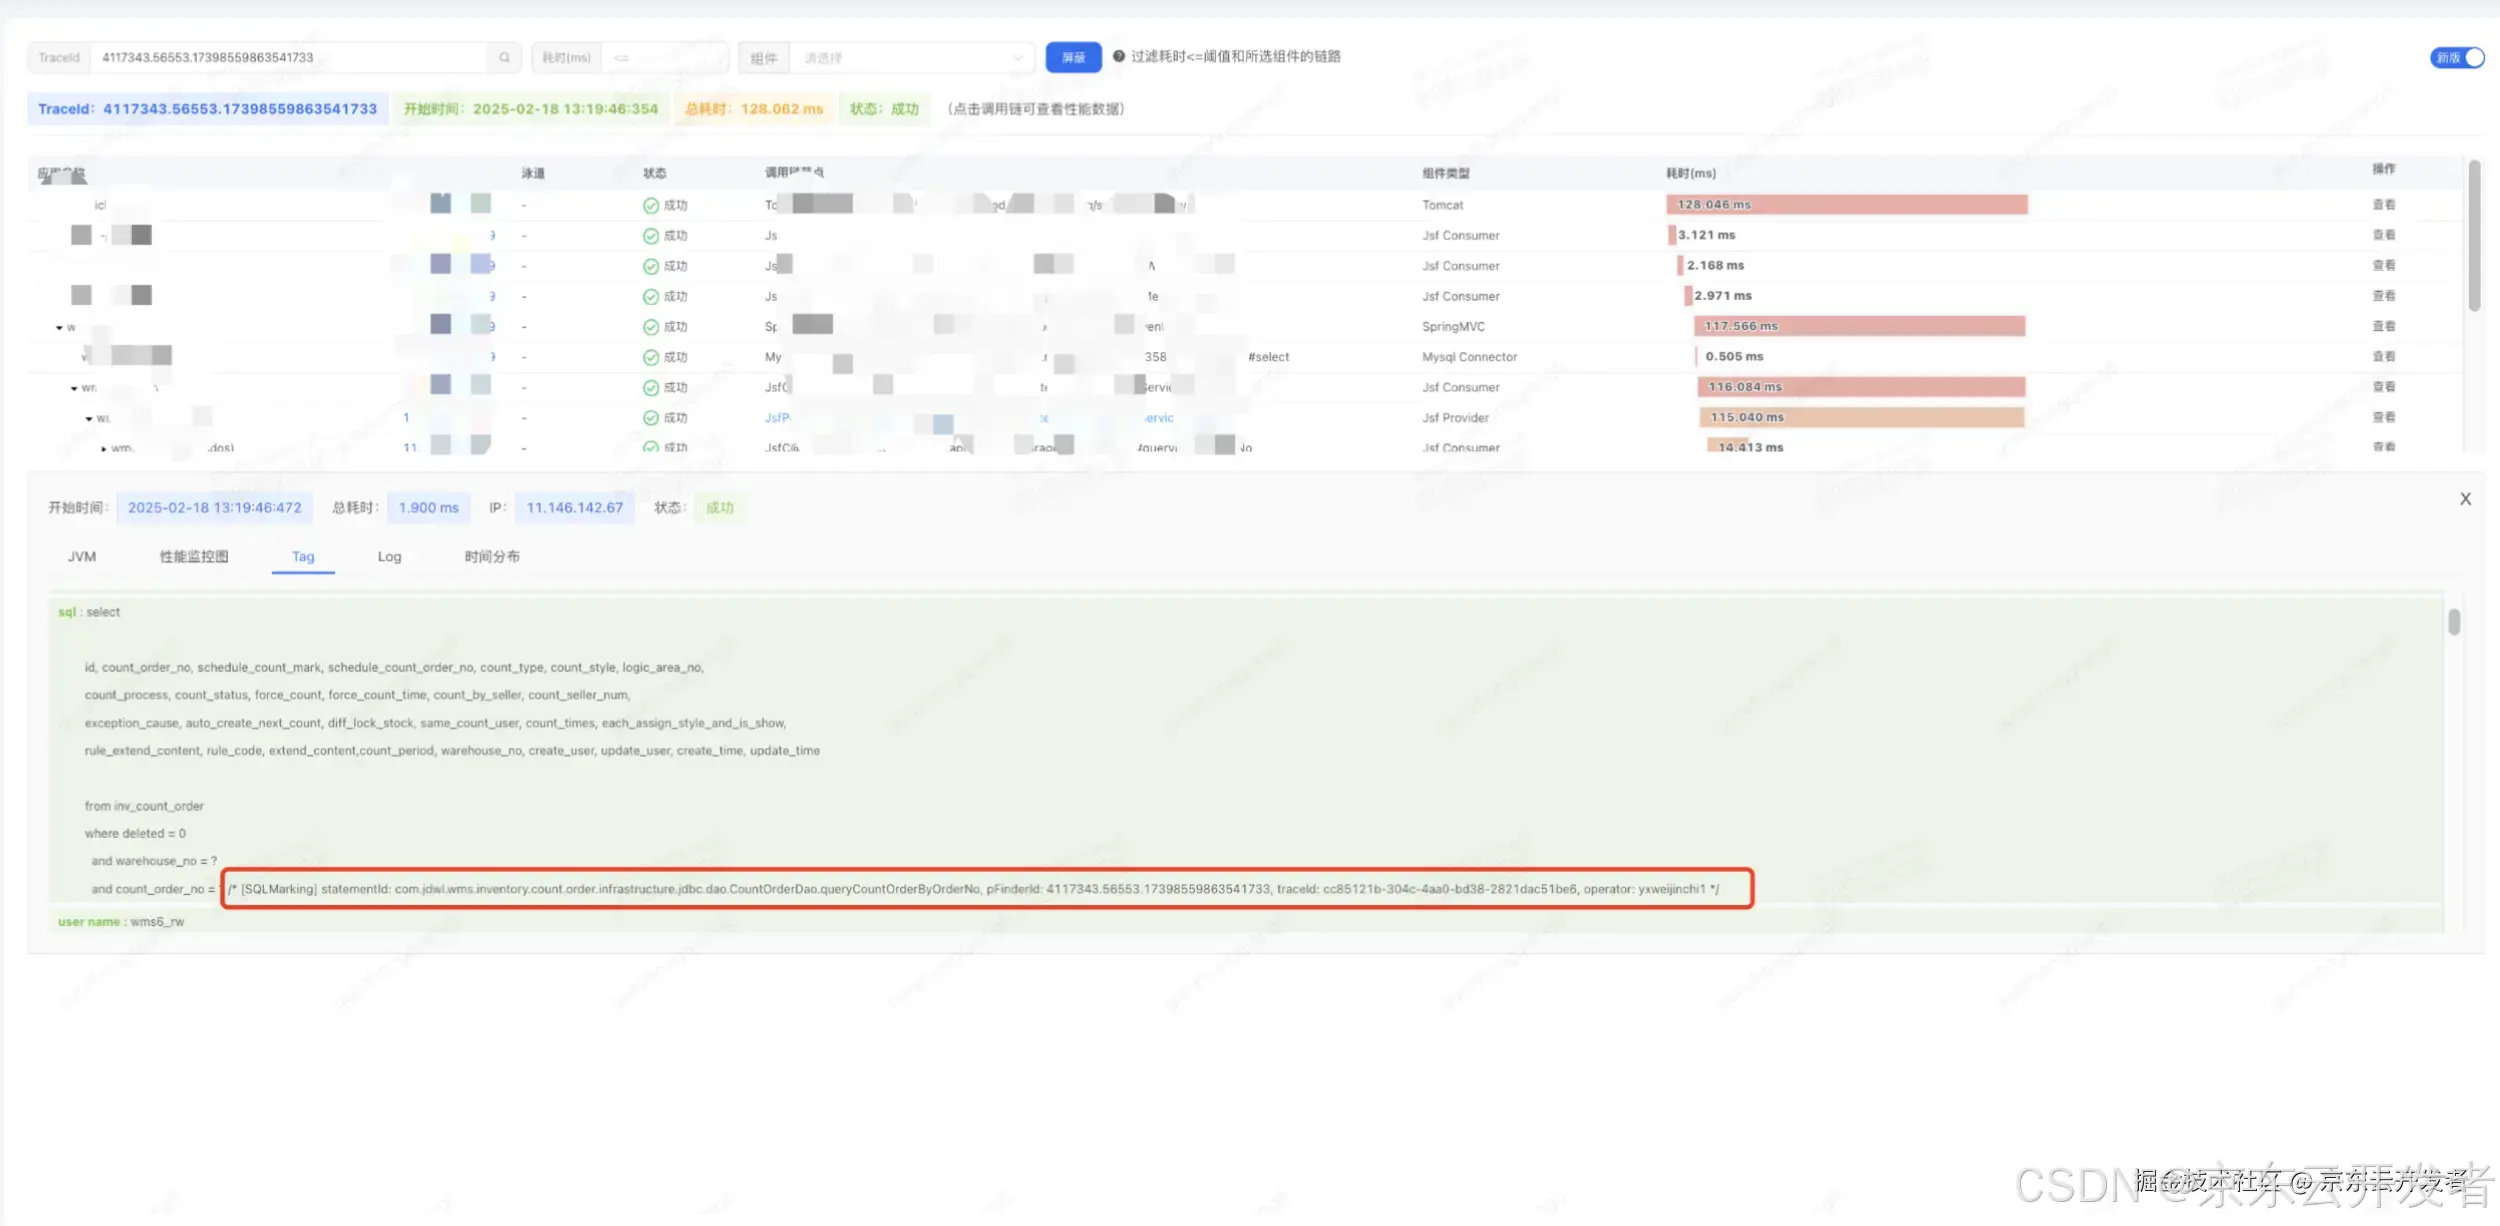Open the 时间分布 tab

coord(492,557)
